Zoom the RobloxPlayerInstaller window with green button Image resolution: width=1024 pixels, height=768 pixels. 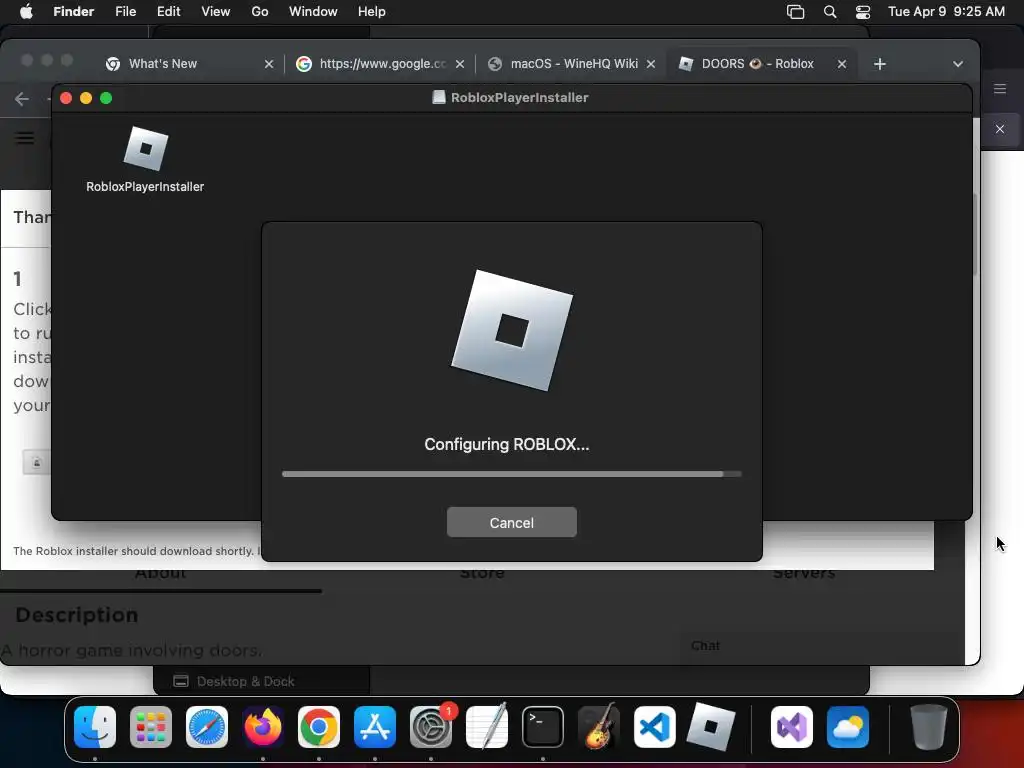(106, 98)
